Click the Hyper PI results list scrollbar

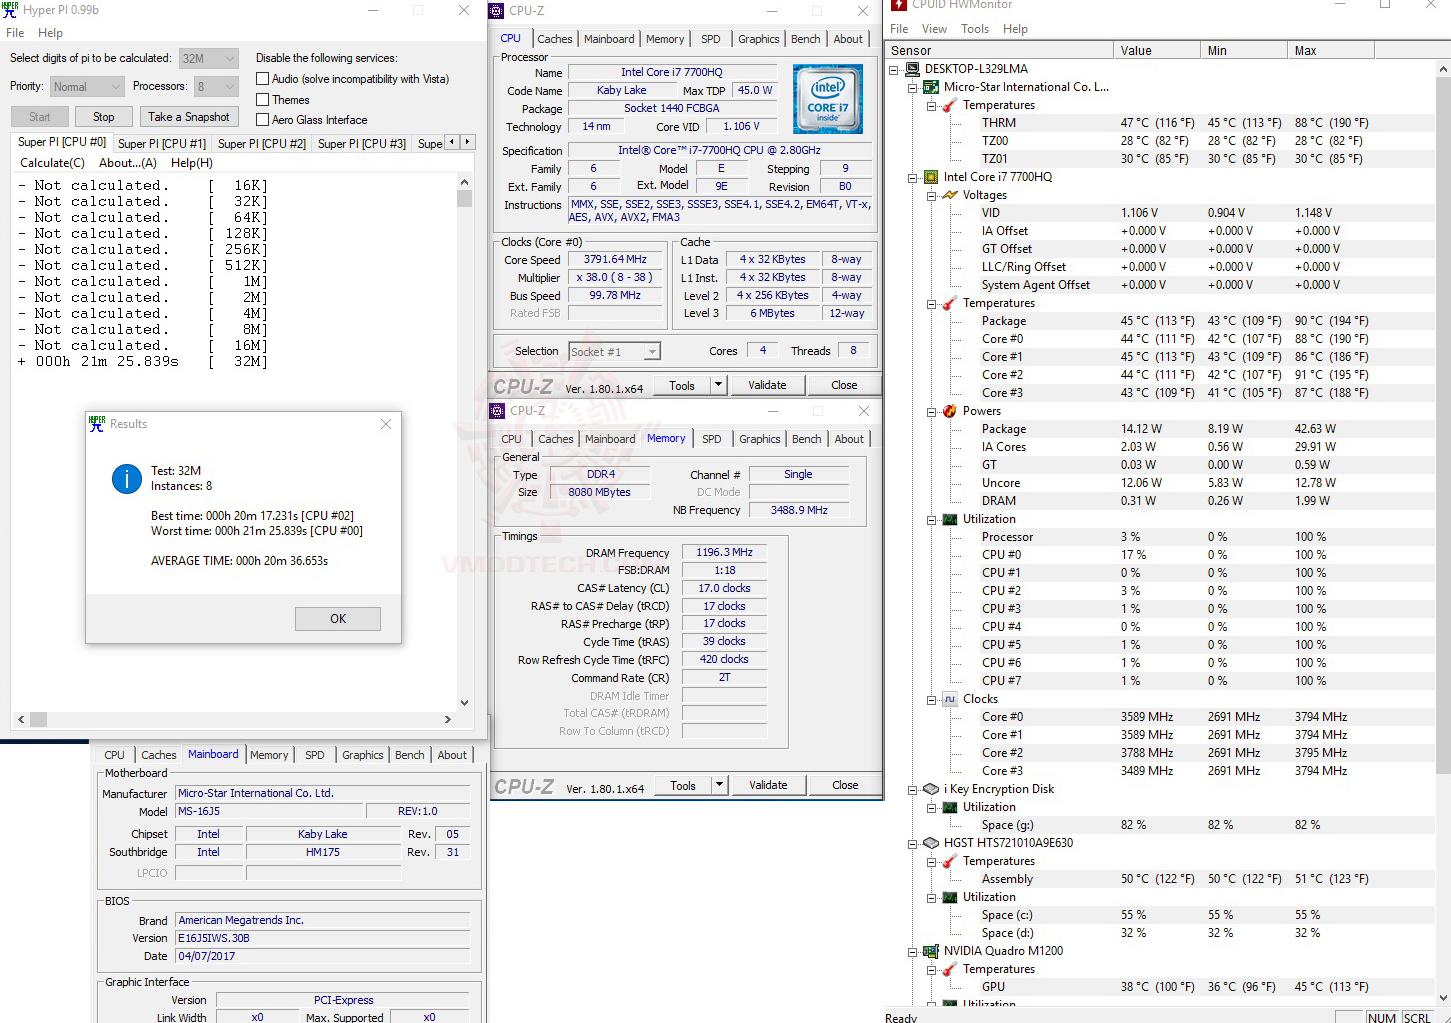[x=464, y=198]
